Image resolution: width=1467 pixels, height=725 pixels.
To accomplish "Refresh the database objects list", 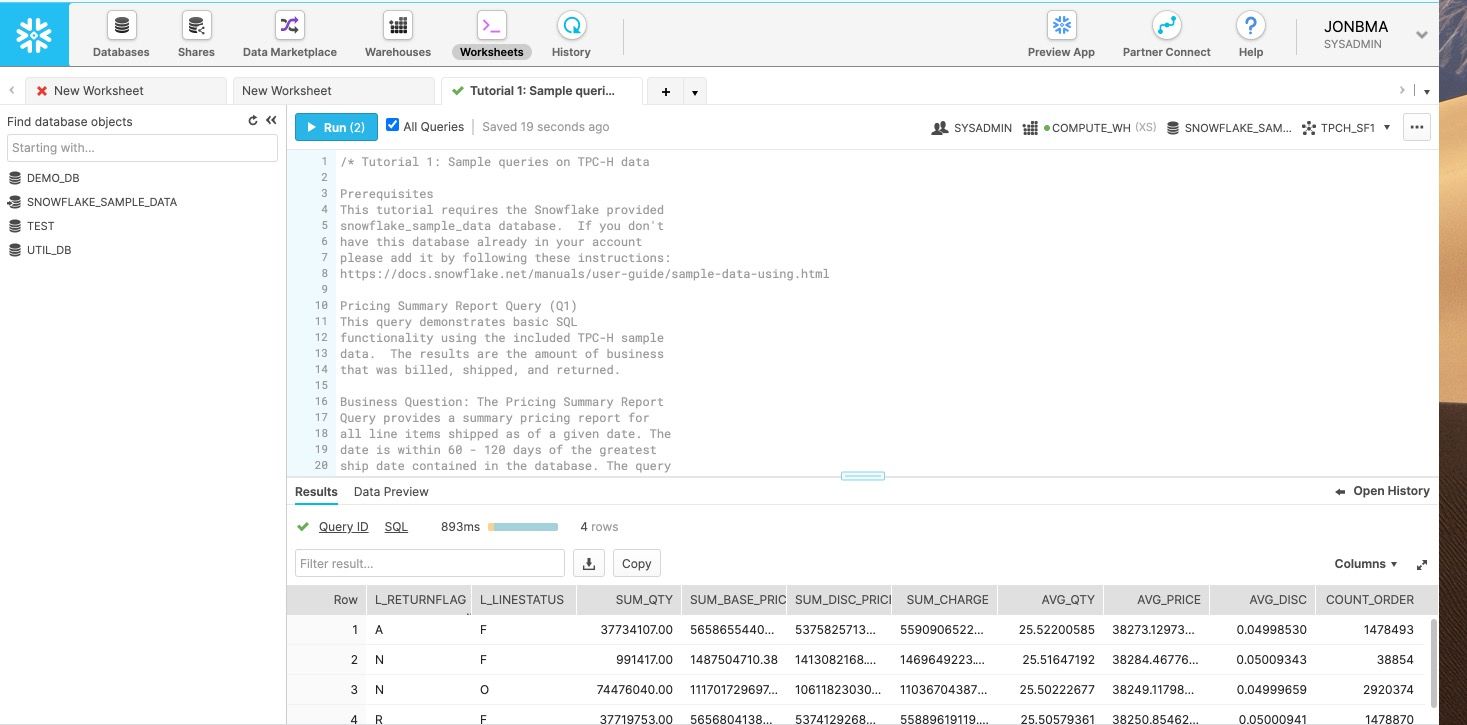I will click(253, 121).
